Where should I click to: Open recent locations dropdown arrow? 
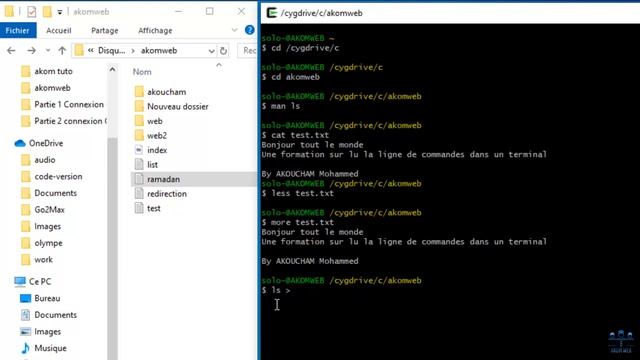[48, 51]
